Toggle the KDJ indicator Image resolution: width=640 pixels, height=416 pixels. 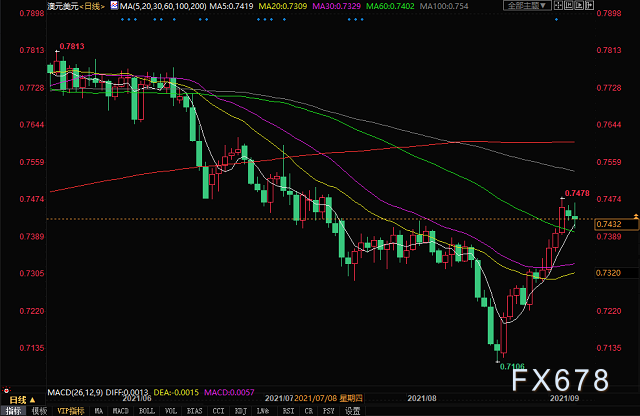pyautogui.click(x=239, y=410)
